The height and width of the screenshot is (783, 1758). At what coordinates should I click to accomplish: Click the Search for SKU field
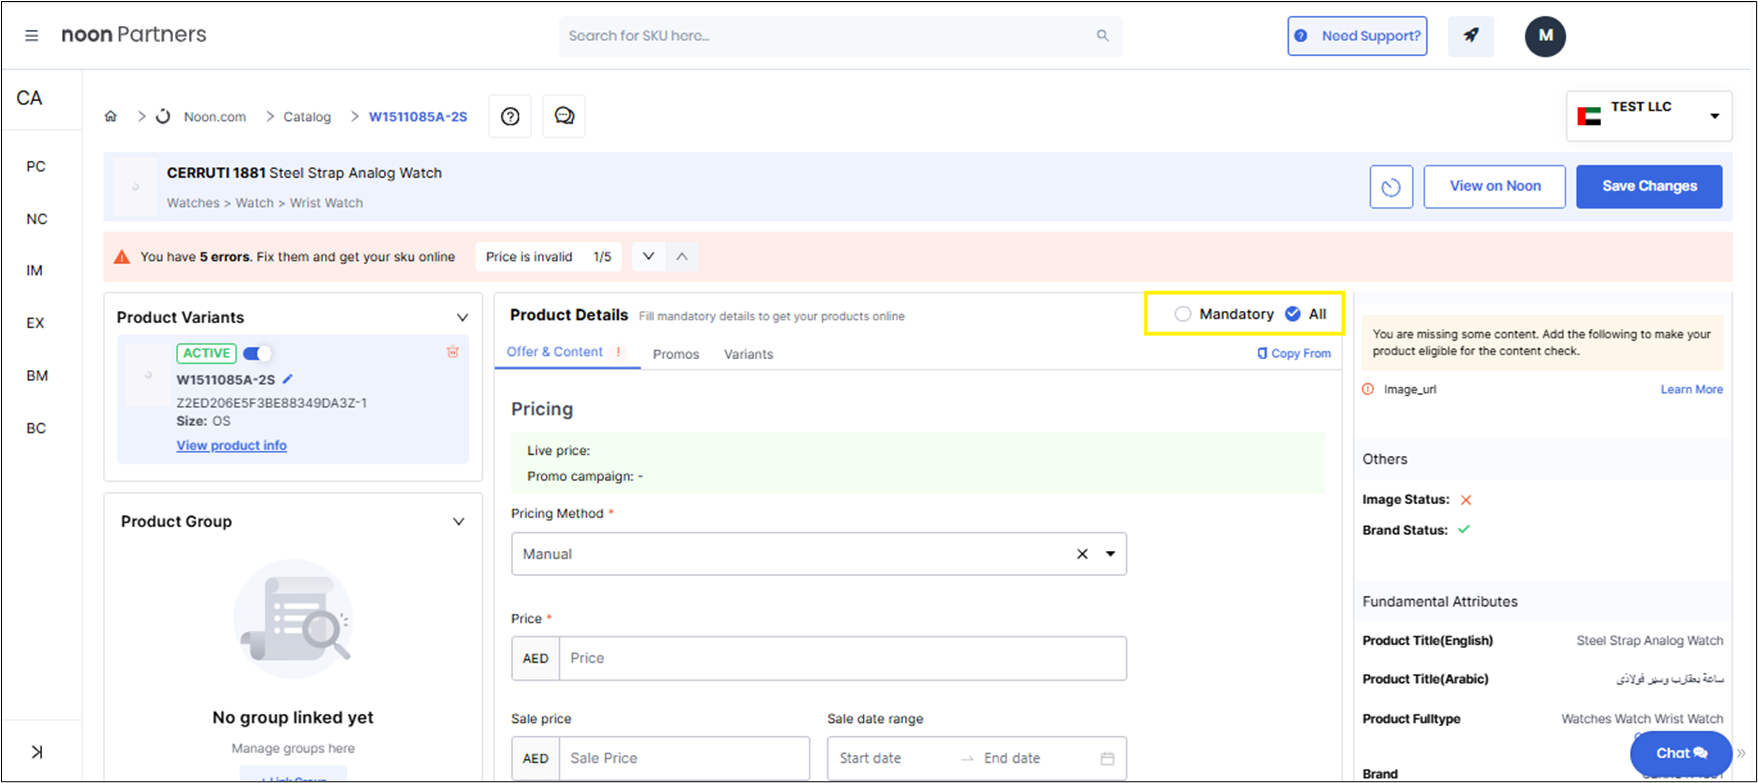point(840,36)
